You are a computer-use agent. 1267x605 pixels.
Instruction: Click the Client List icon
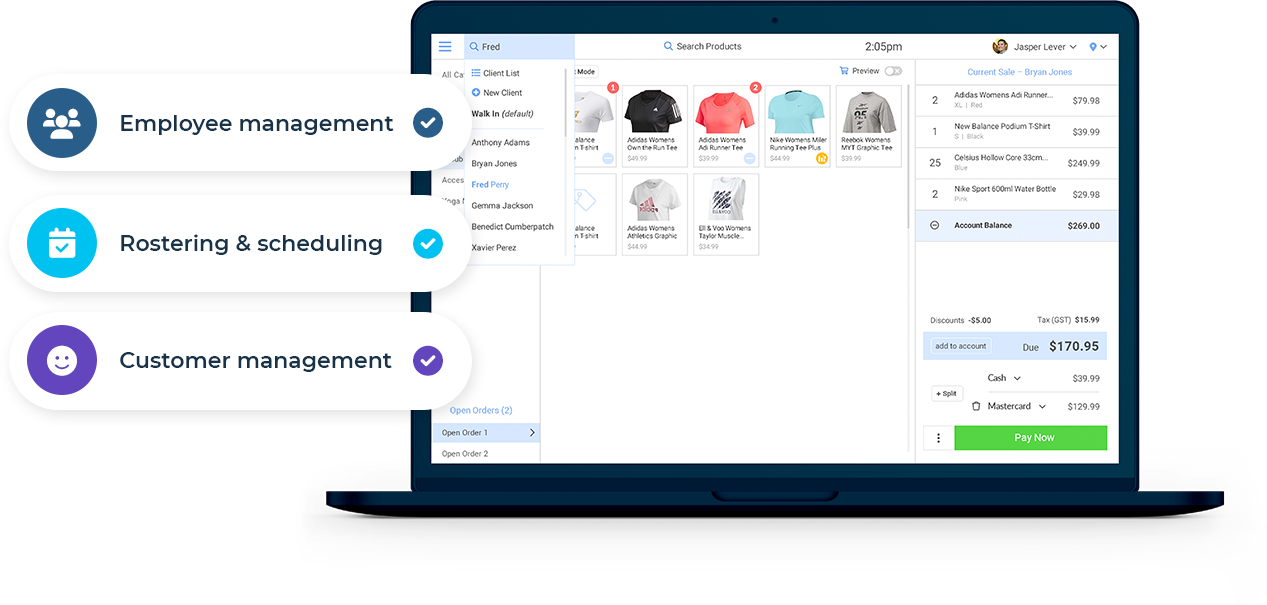(x=476, y=73)
